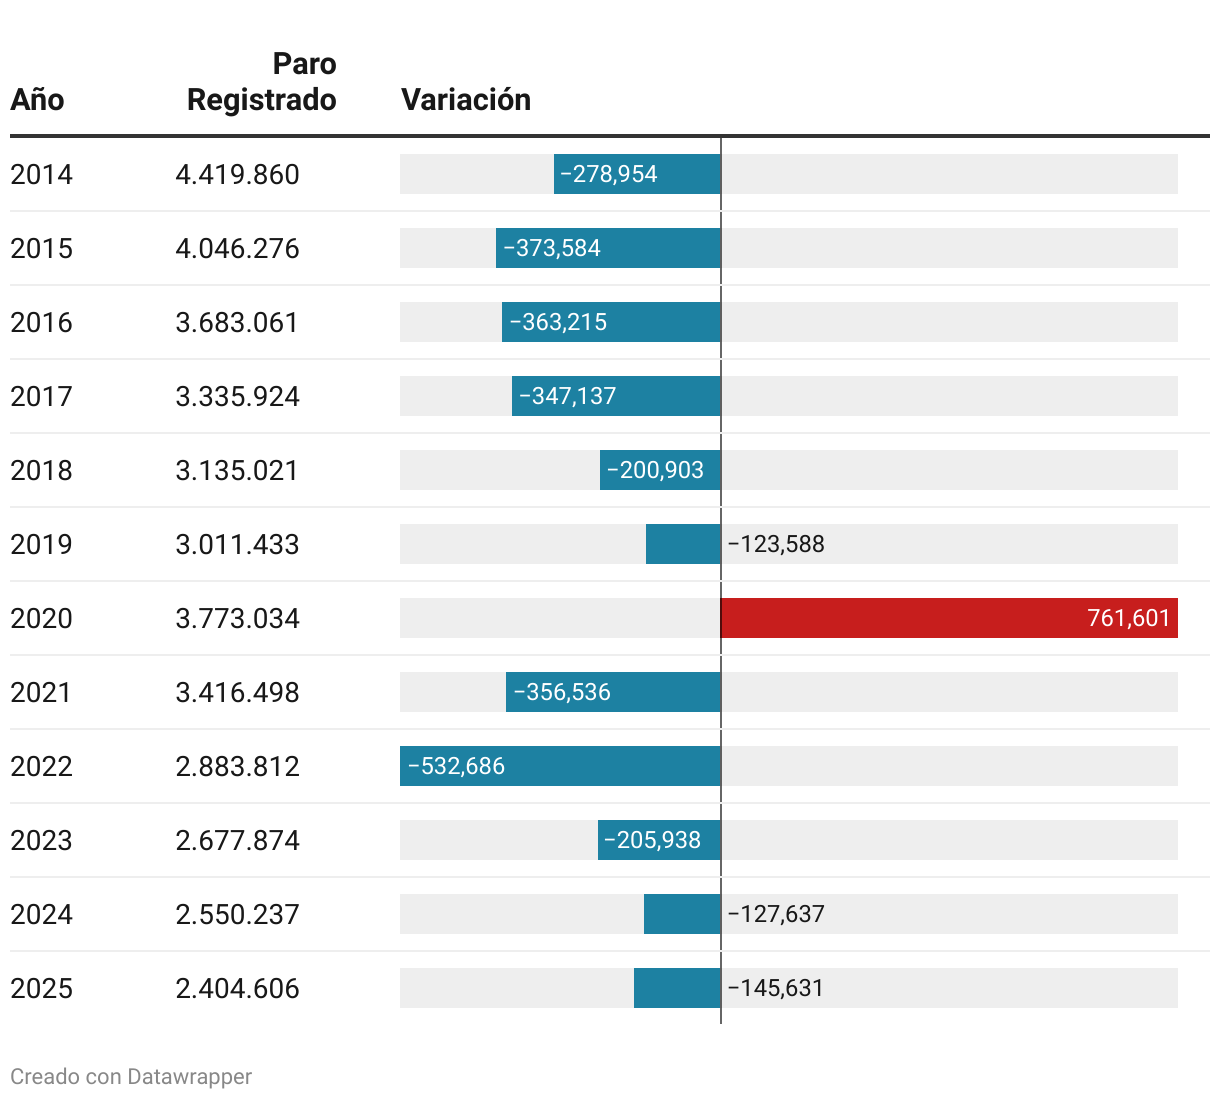The height and width of the screenshot is (1100, 1220).
Task: Click the "Creado con Datawrapper" footer link
Action: pos(131,1077)
